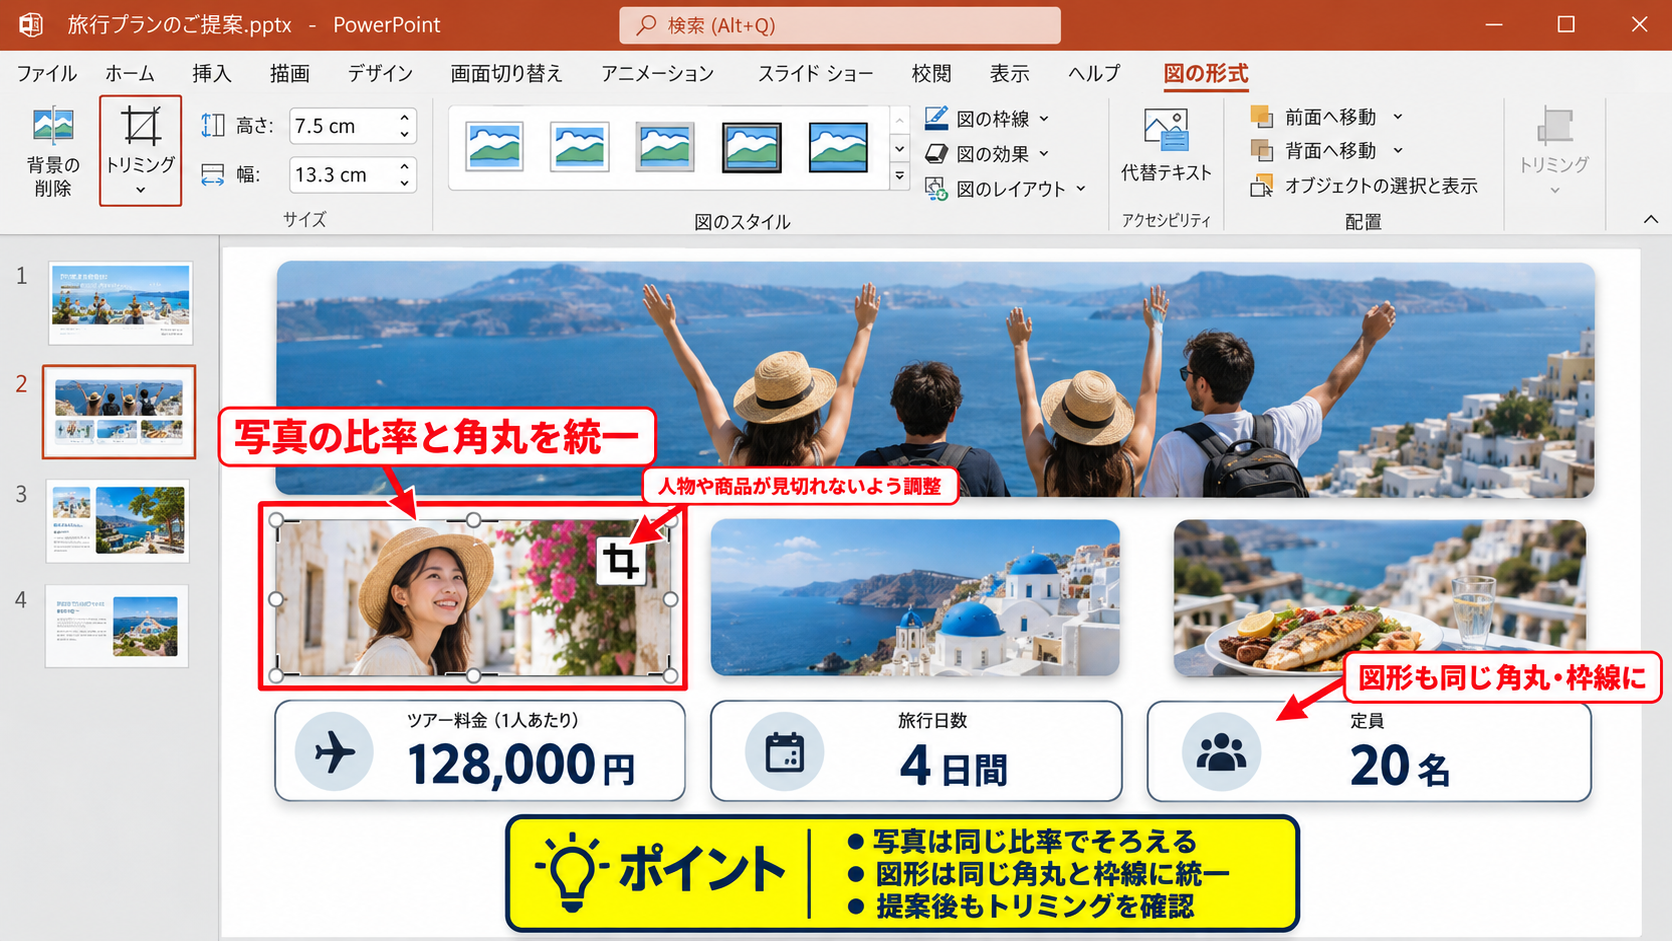Expand the 図の枠線 dropdown arrow
This screenshot has width=1672, height=941.
click(x=1044, y=119)
